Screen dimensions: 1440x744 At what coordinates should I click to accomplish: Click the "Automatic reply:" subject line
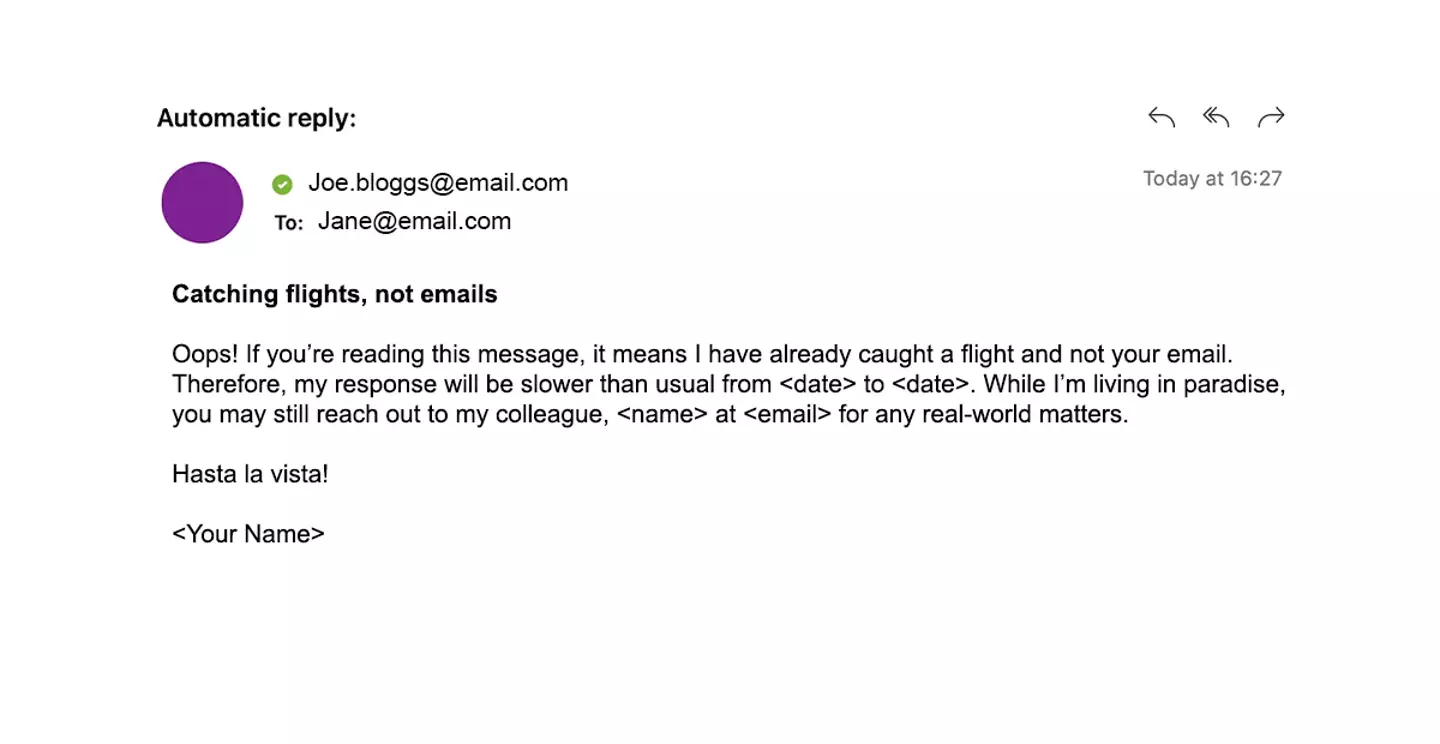pyautogui.click(x=256, y=118)
